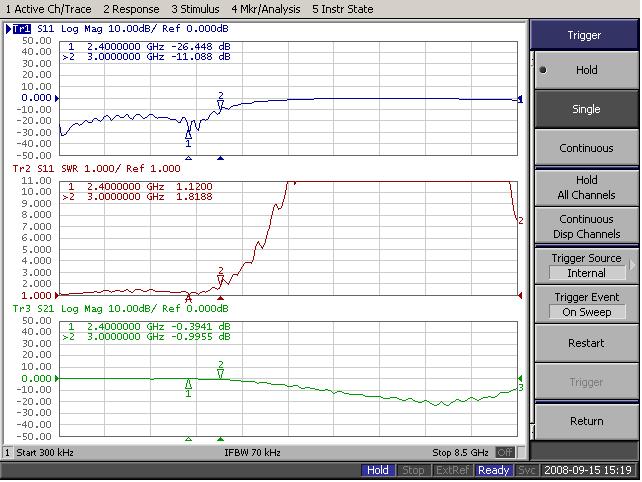Click marker 1 on the green S21 trace
642x482 pixels.
[x=188, y=385]
